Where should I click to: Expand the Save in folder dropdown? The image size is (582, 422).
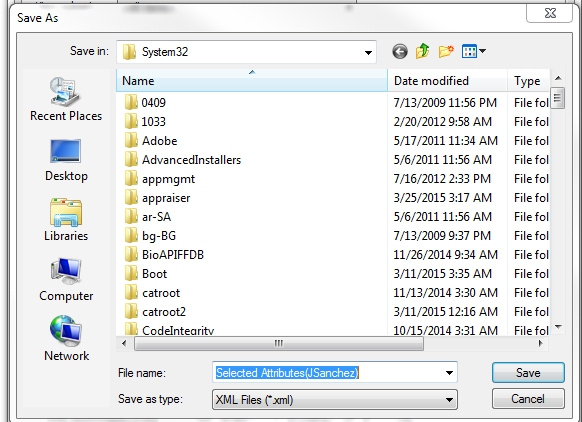click(x=368, y=52)
